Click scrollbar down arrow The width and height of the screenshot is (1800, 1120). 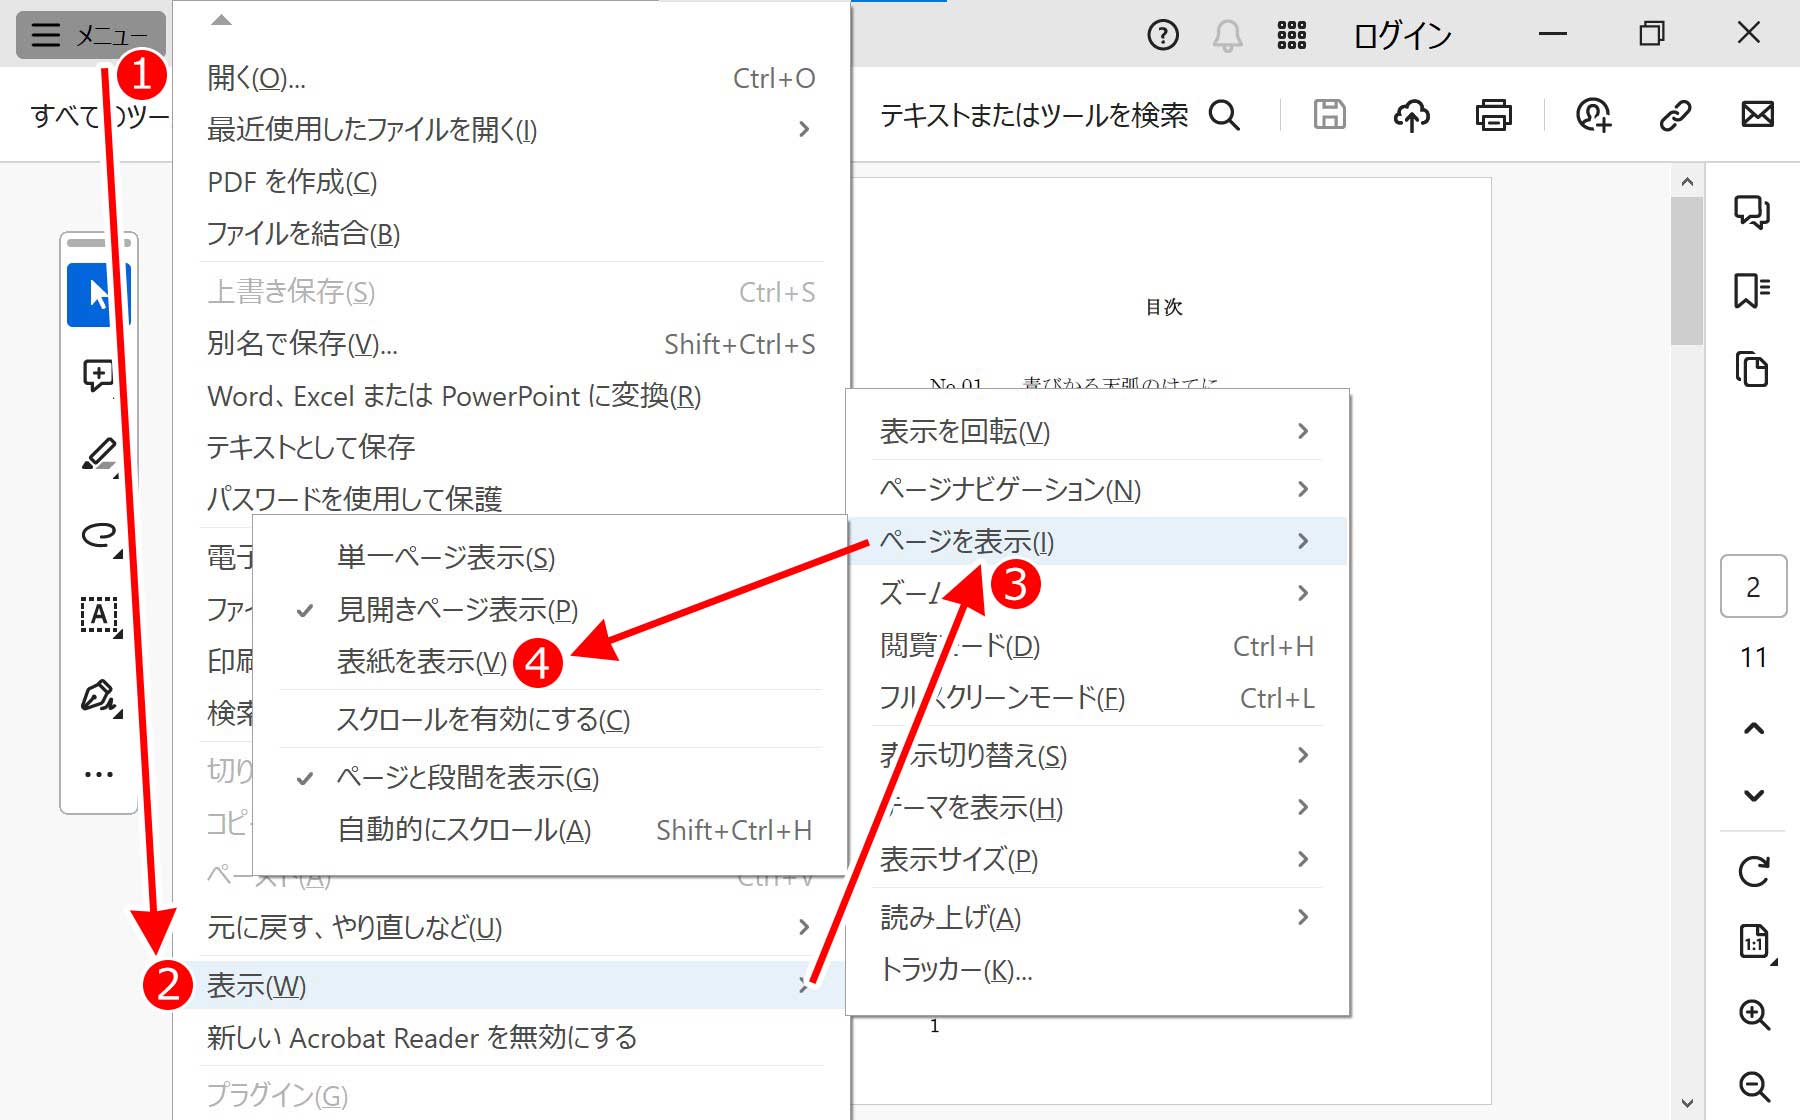(x=1687, y=1104)
